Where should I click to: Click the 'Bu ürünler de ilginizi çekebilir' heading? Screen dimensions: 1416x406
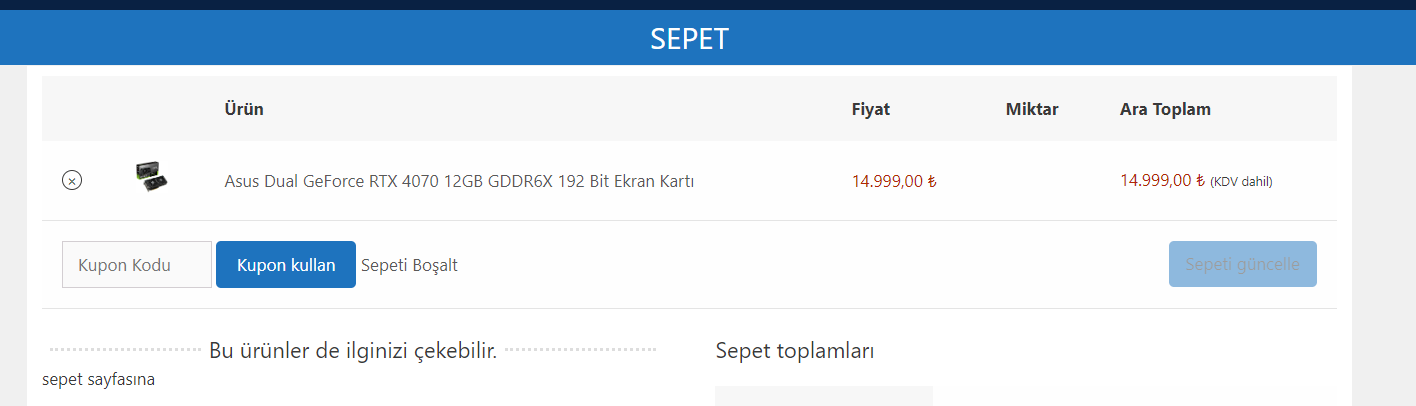[x=353, y=351]
